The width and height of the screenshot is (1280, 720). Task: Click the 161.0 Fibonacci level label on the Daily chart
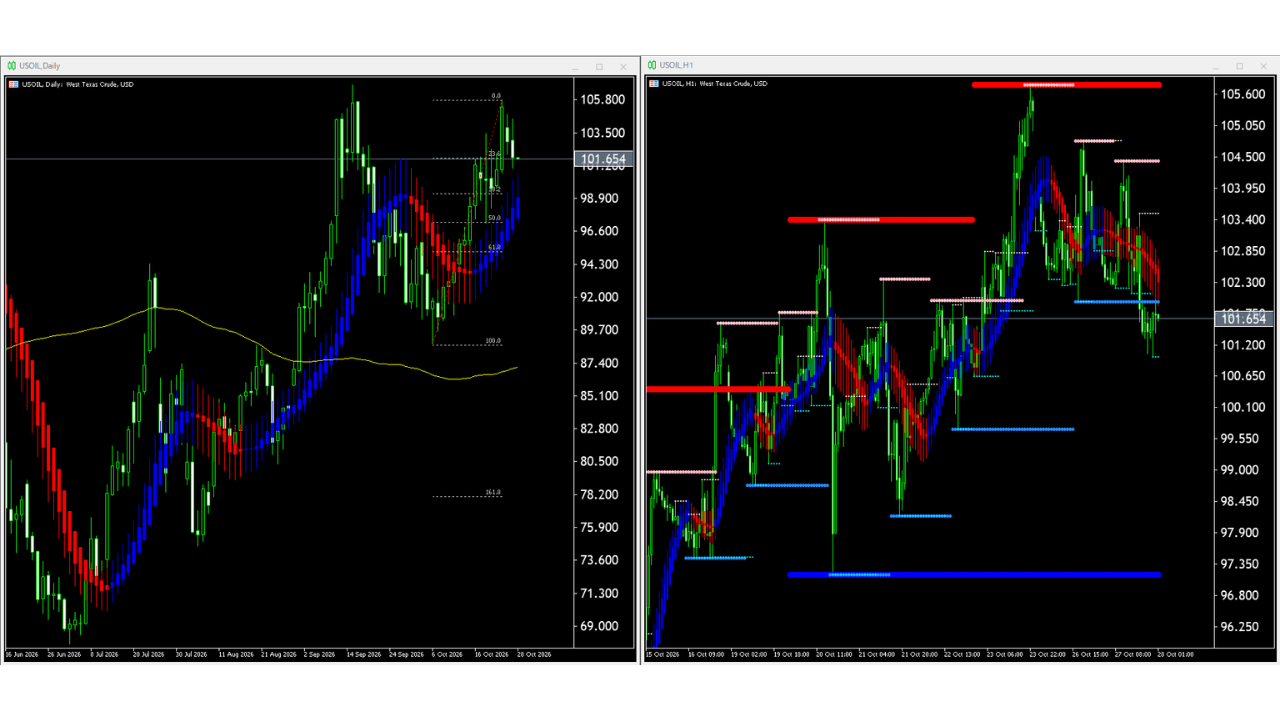tap(493, 493)
